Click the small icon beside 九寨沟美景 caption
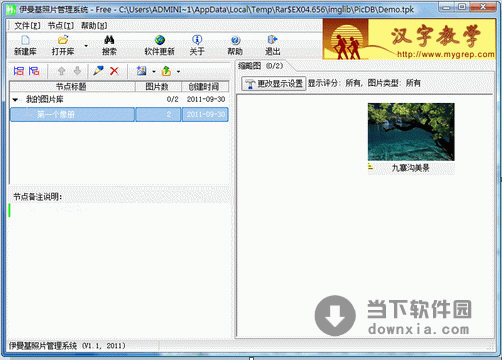This screenshot has width=502, height=360. pos(370,167)
